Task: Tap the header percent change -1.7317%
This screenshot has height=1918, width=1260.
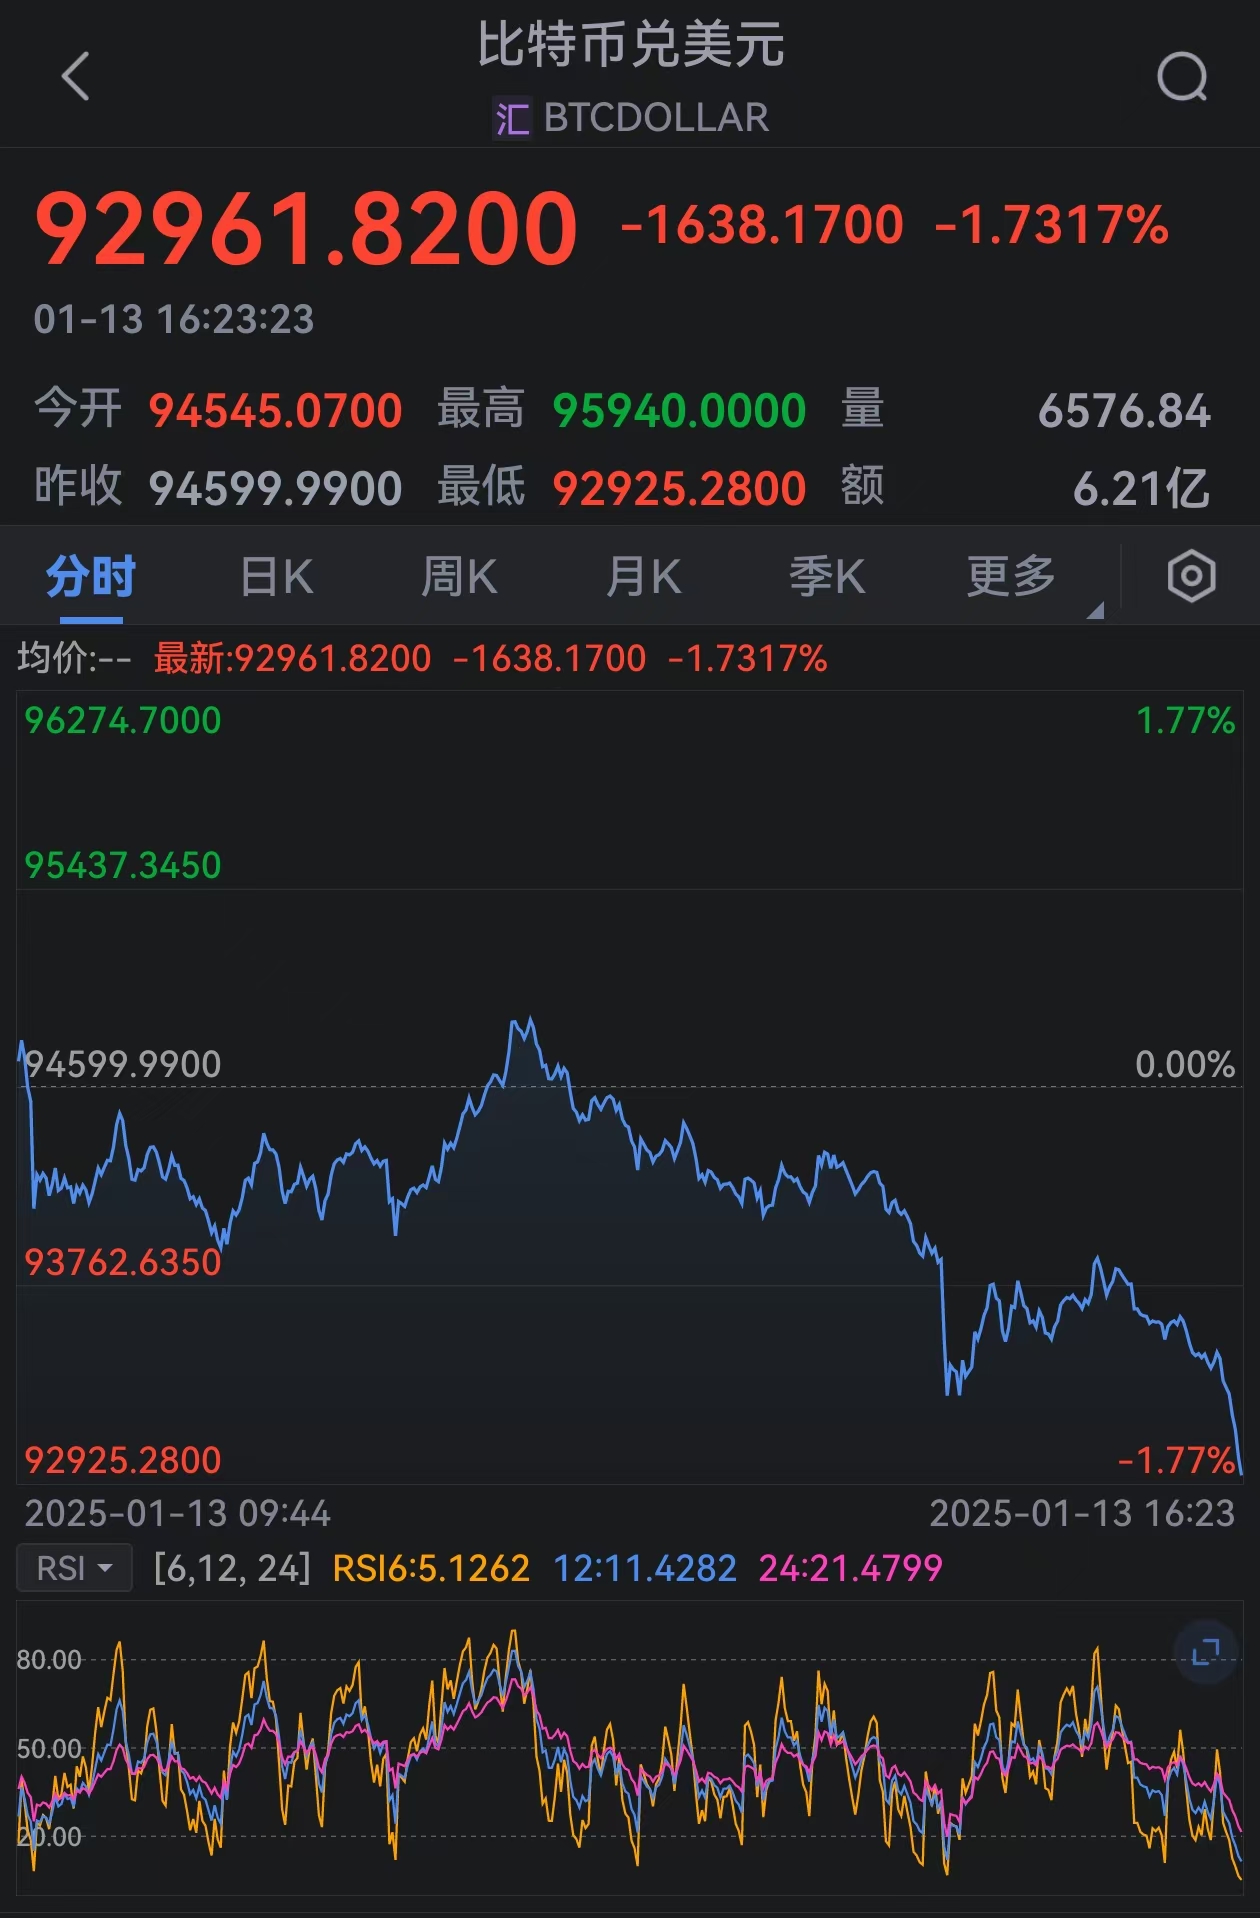Action: click(x=1051, y=224)
